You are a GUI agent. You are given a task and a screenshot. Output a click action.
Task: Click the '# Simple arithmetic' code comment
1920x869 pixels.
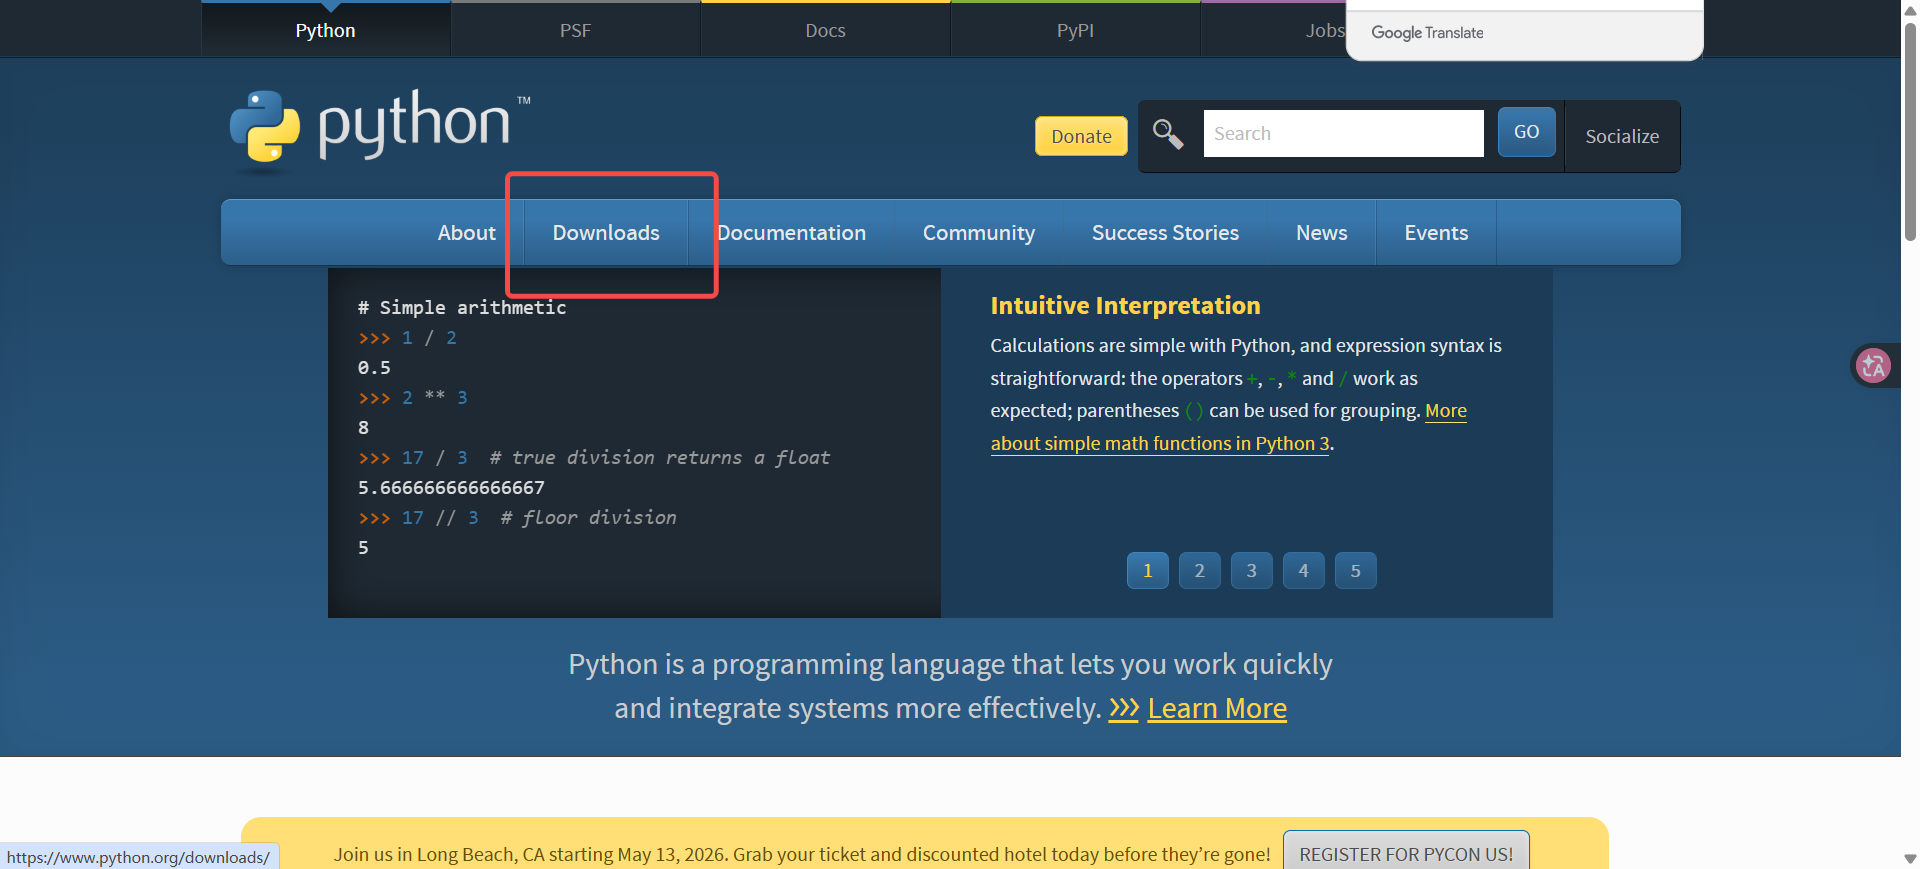click(462, 308)
